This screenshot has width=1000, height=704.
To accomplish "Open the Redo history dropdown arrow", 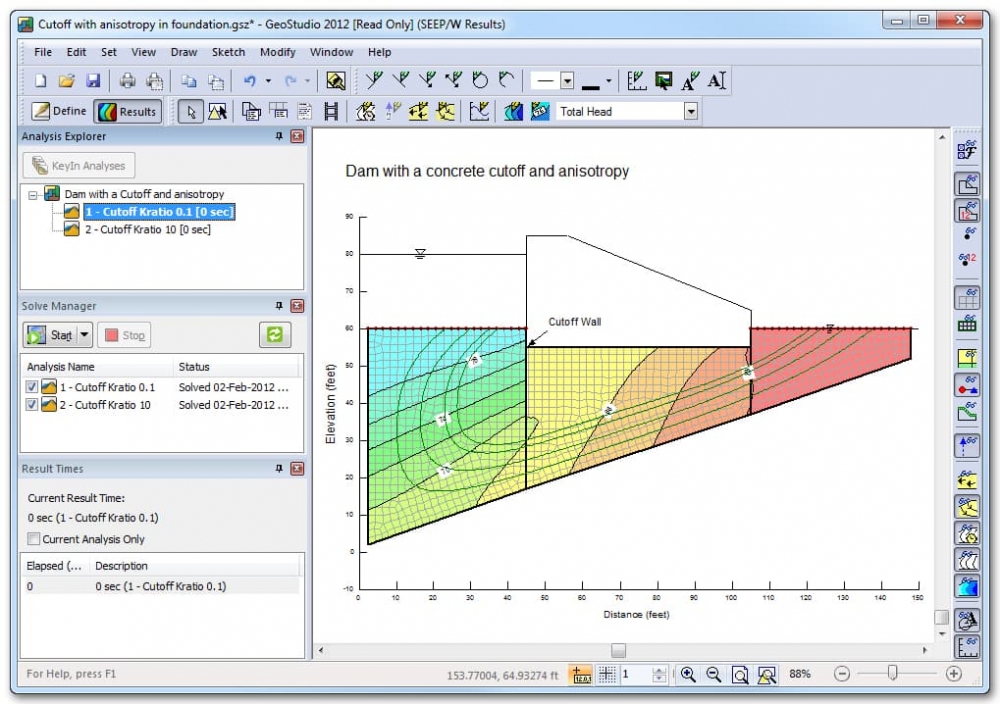I will coord(307,81).
